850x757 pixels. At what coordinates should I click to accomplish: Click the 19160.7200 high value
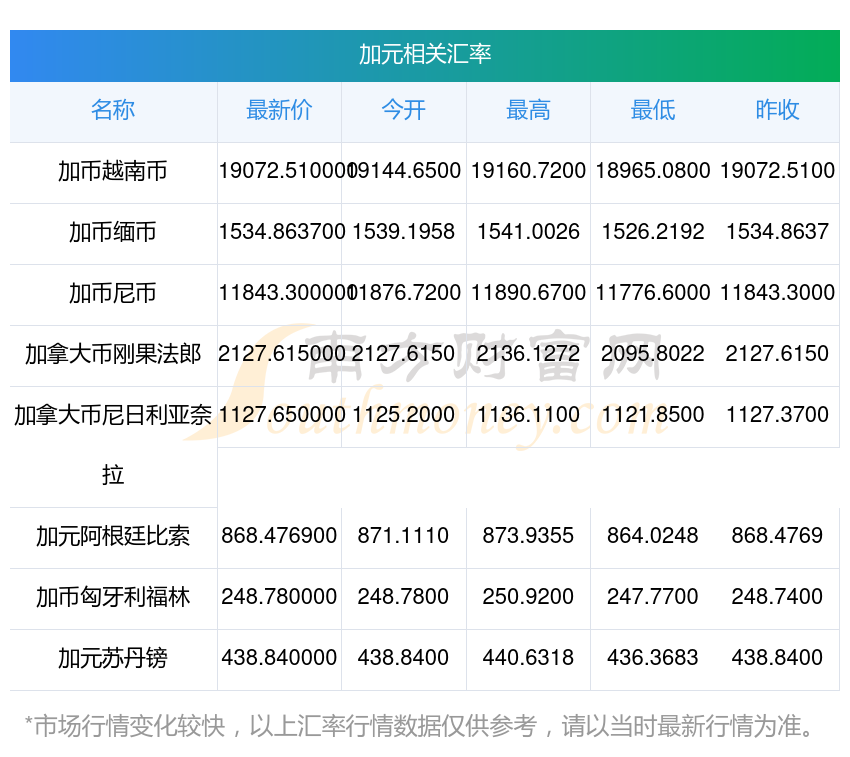click(x=529, y=171)
